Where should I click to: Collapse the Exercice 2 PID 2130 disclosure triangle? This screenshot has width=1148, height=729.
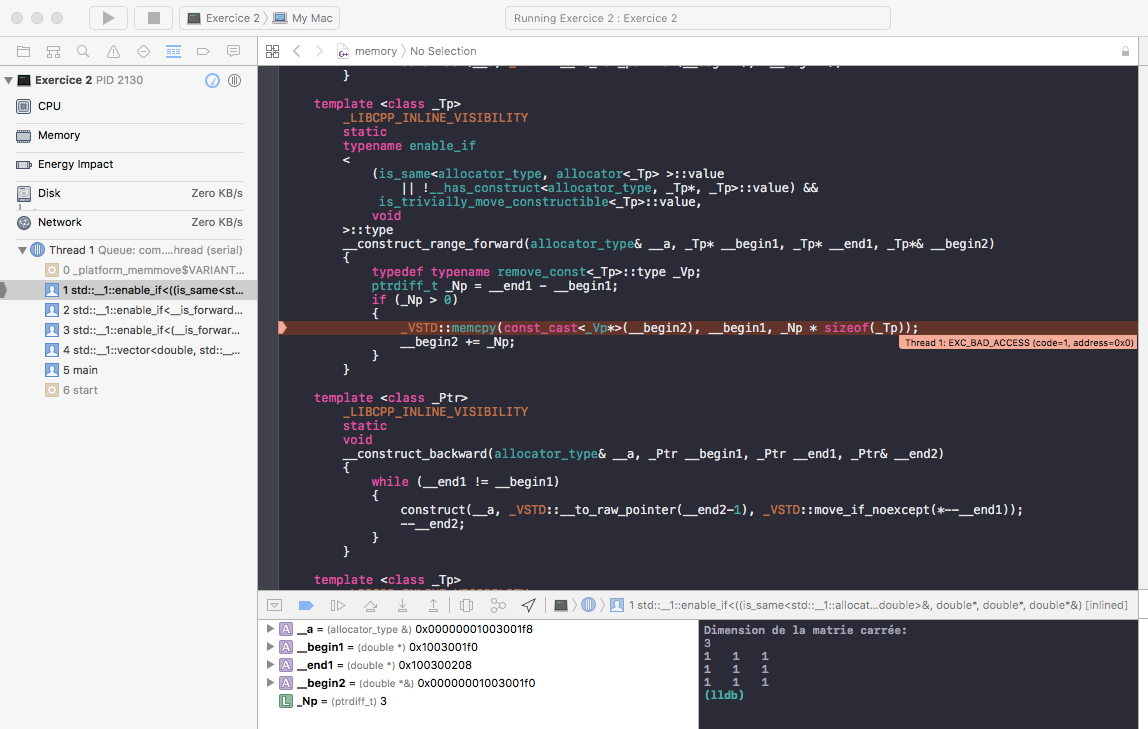(10, 80)
